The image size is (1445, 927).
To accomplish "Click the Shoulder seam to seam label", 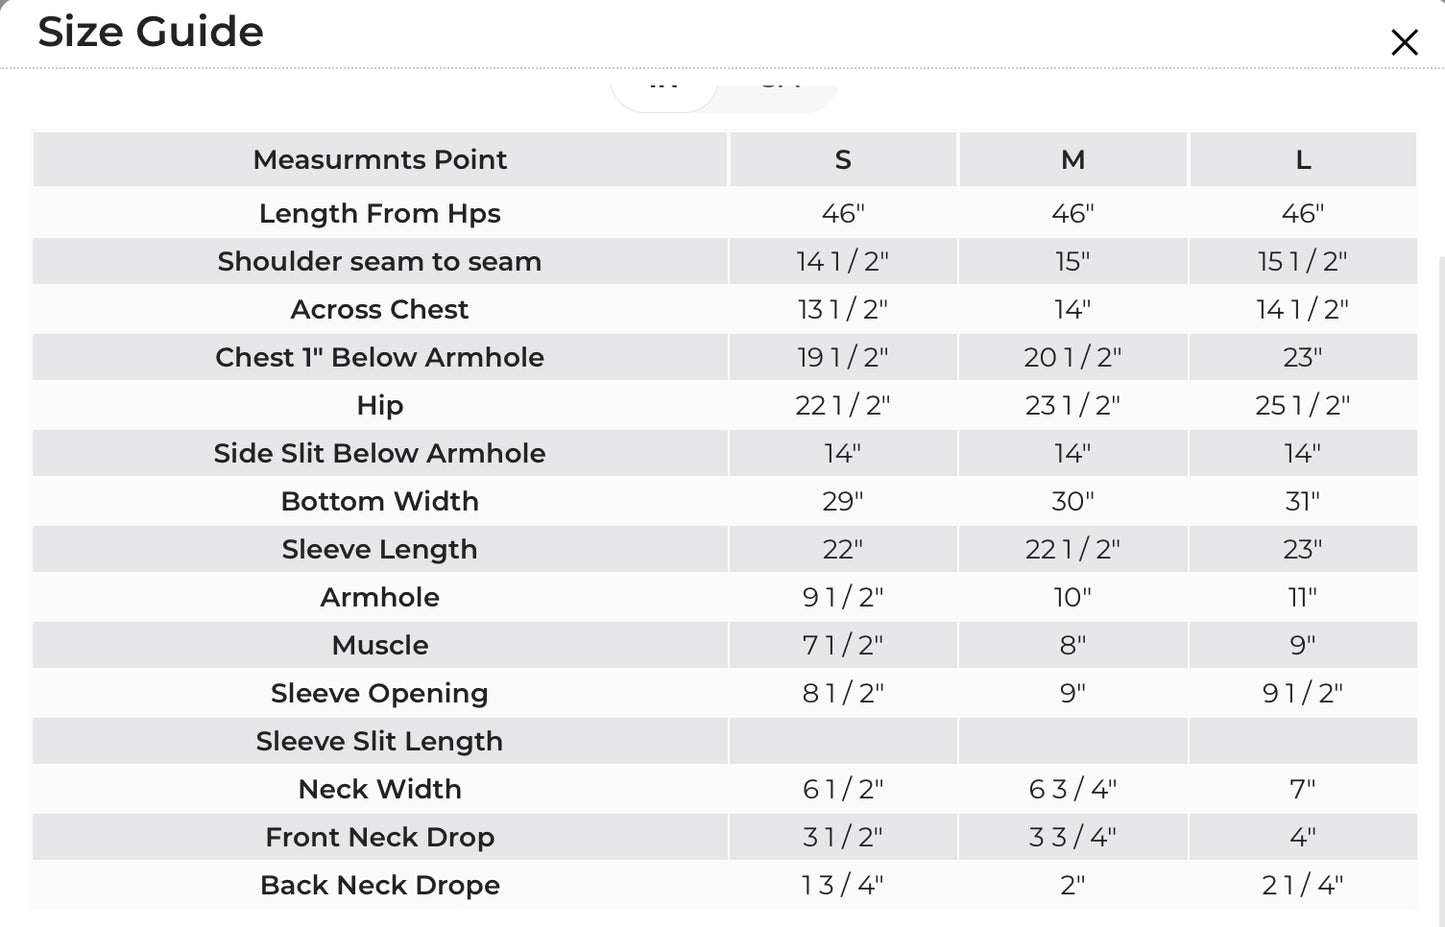I will [380, 261].
